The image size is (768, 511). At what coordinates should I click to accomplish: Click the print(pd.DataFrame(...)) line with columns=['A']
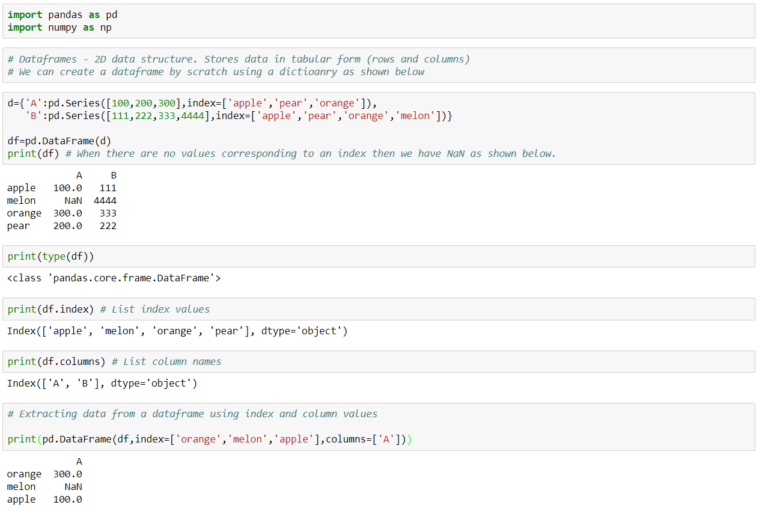[x=209, y=439]
